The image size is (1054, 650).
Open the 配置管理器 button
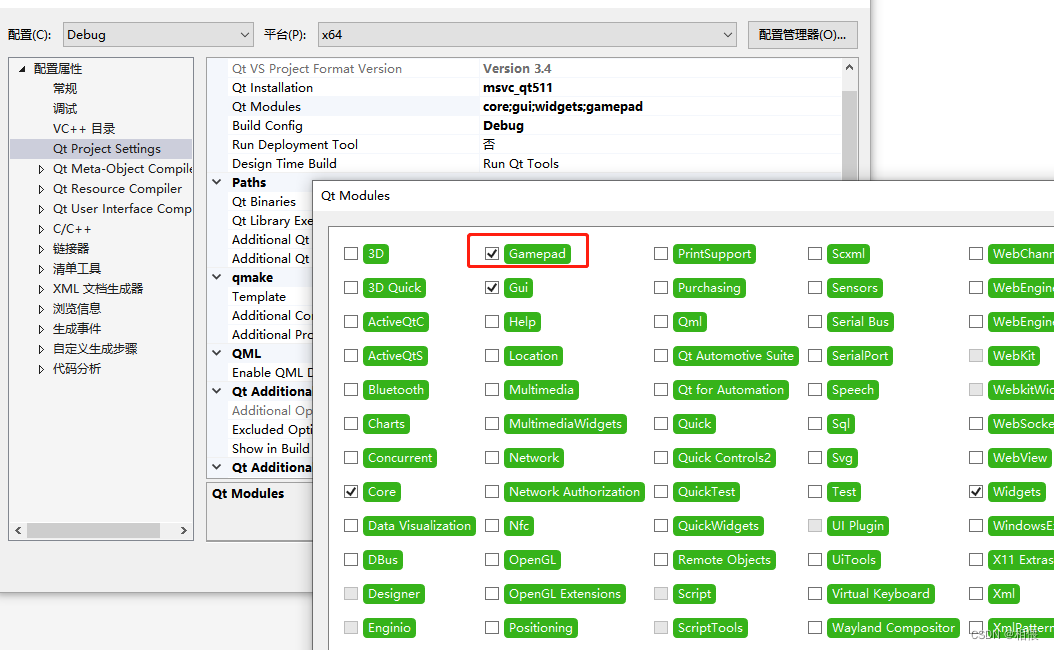(x=803, y=34)
